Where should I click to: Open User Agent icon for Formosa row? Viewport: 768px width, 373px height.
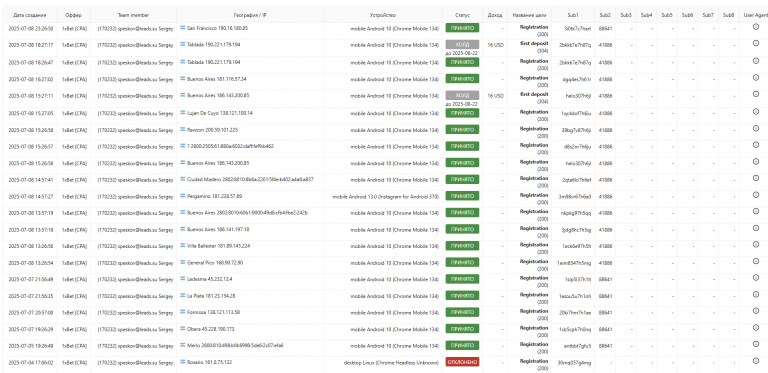pyautogui.click(x=755, y=311)
